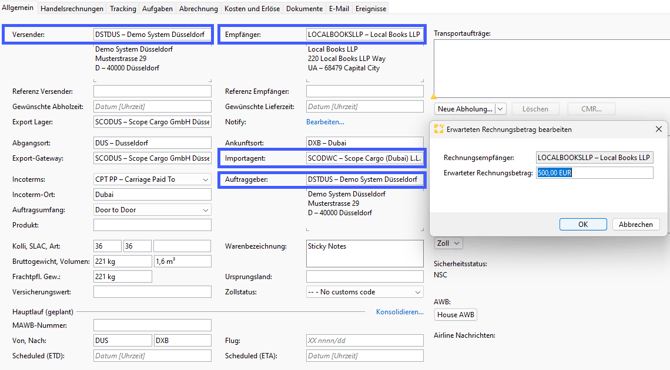Open the Zoll dropdown button
The height and width of the screenshot is (370, 670).
pos(448,243)
